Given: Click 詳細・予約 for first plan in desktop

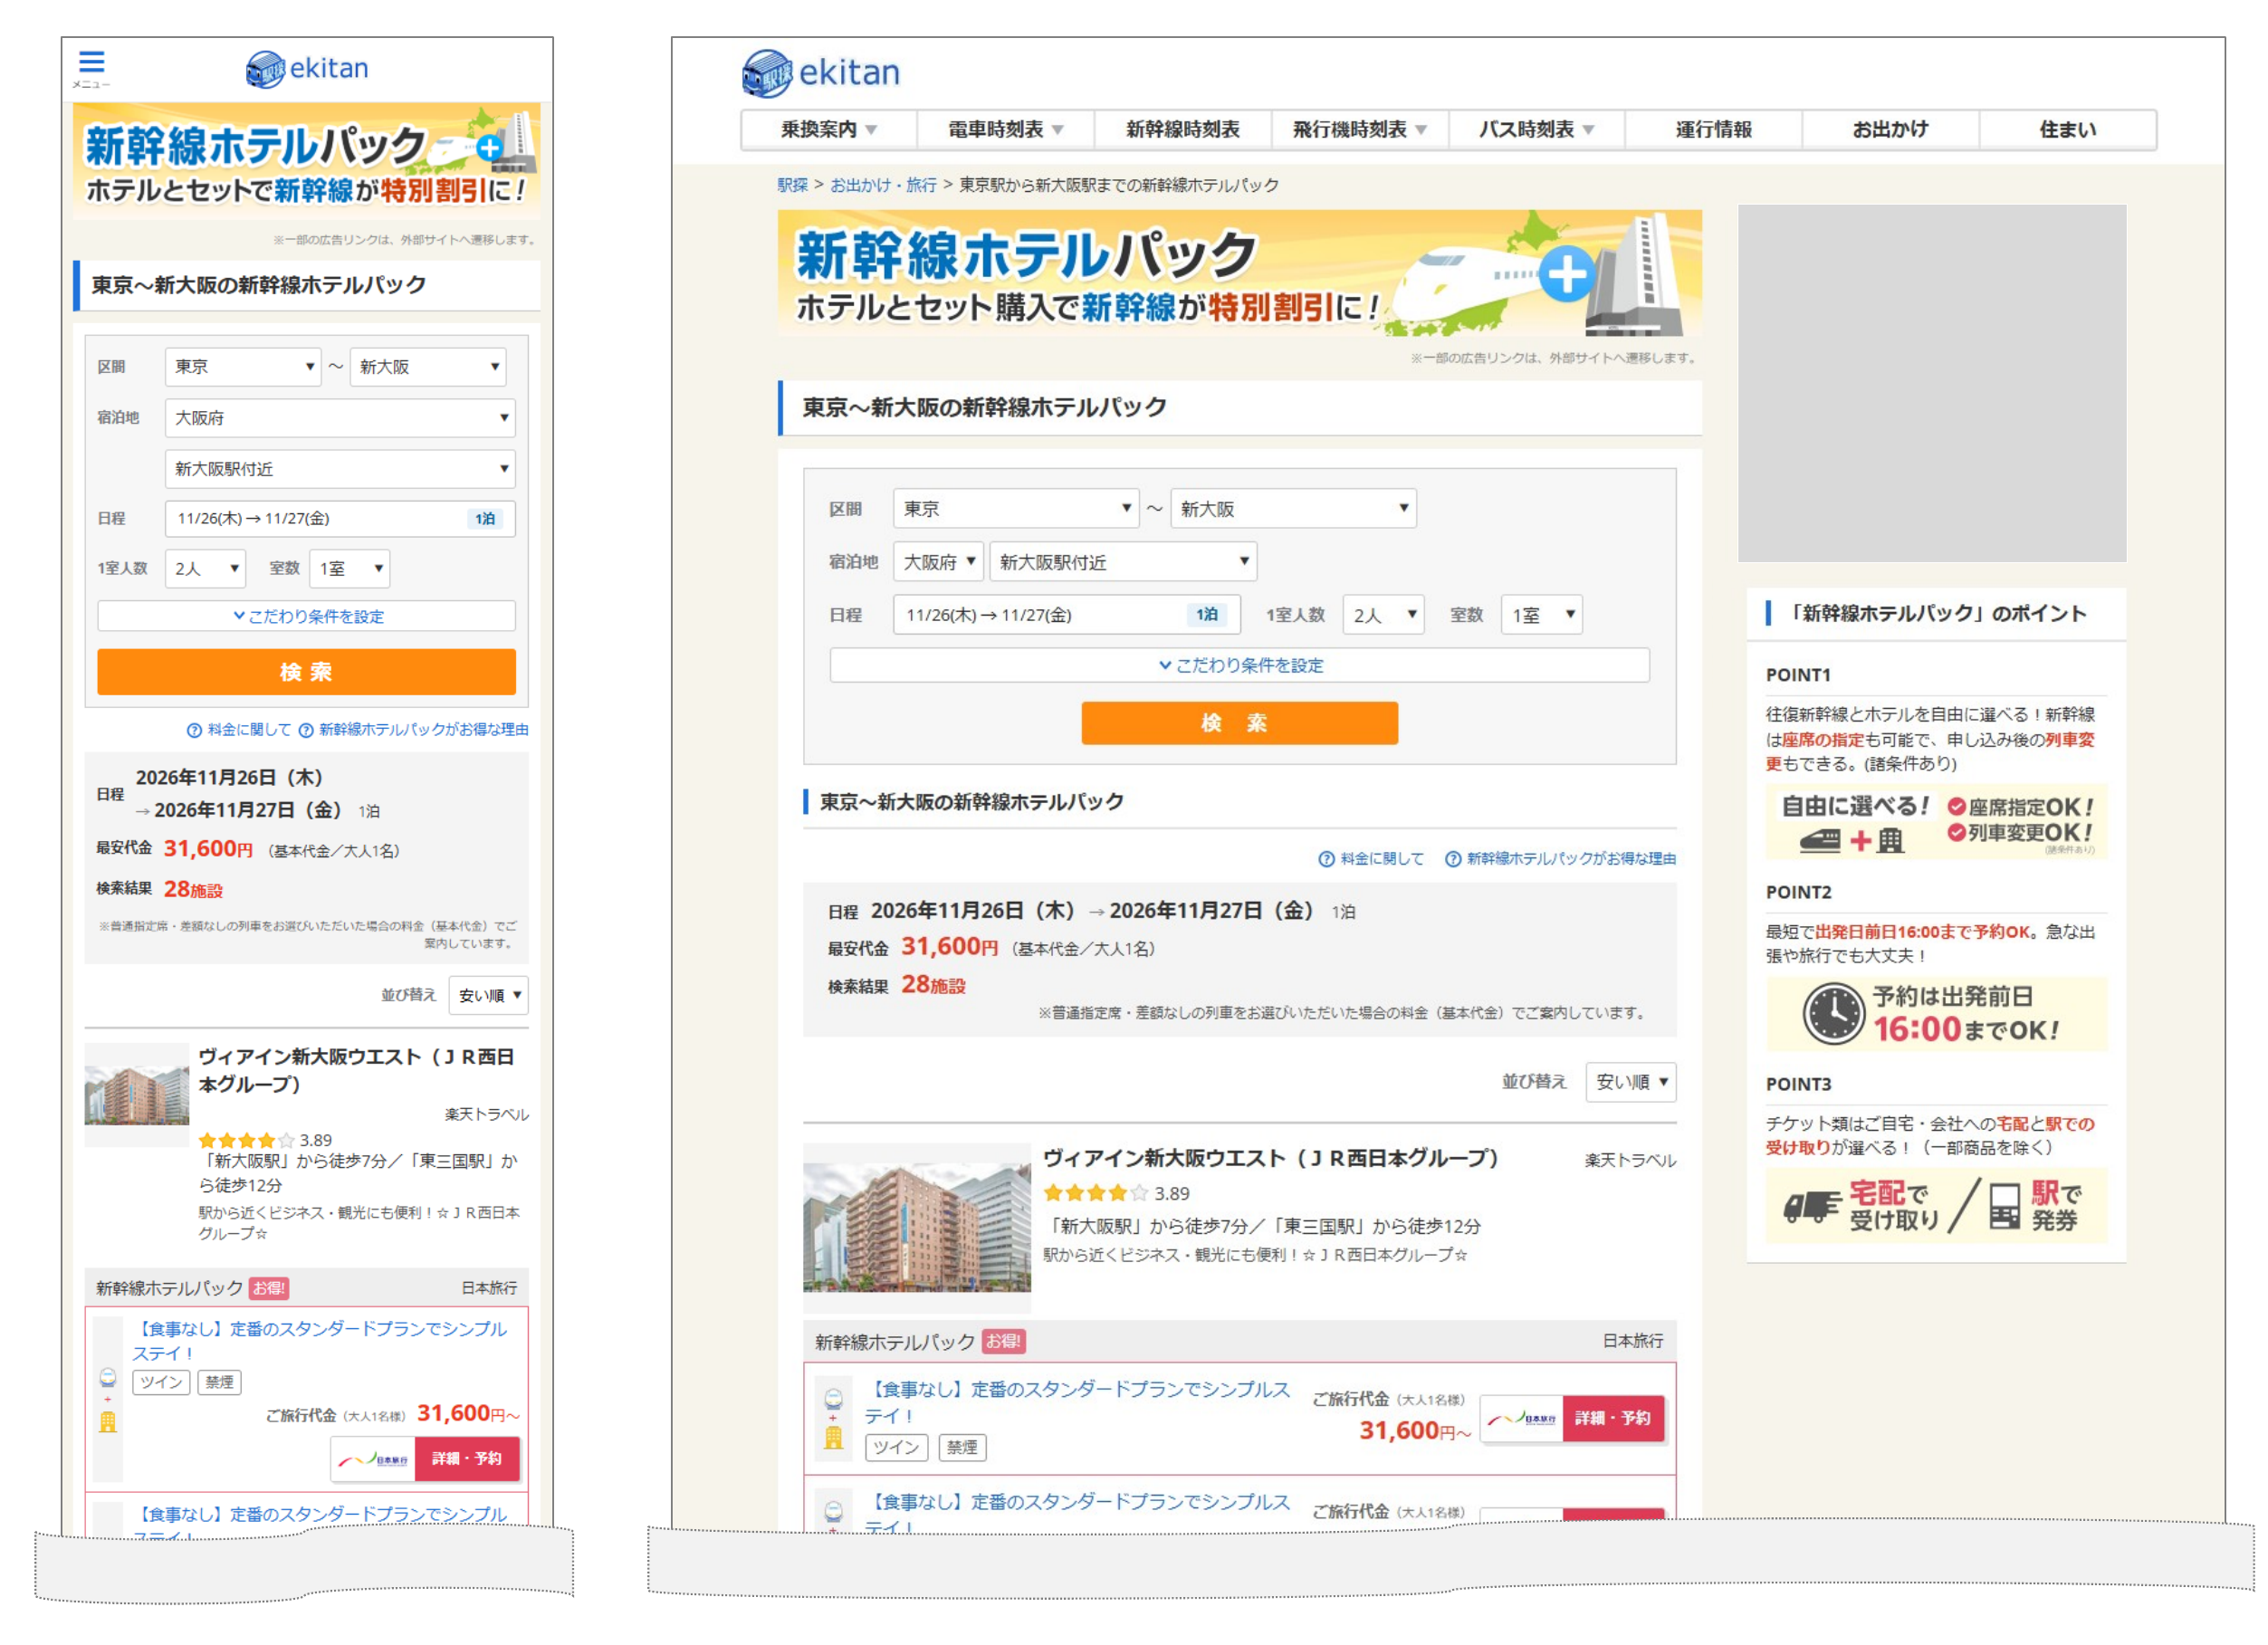Looking at the screenshot, I should tap(1613, 1418).
